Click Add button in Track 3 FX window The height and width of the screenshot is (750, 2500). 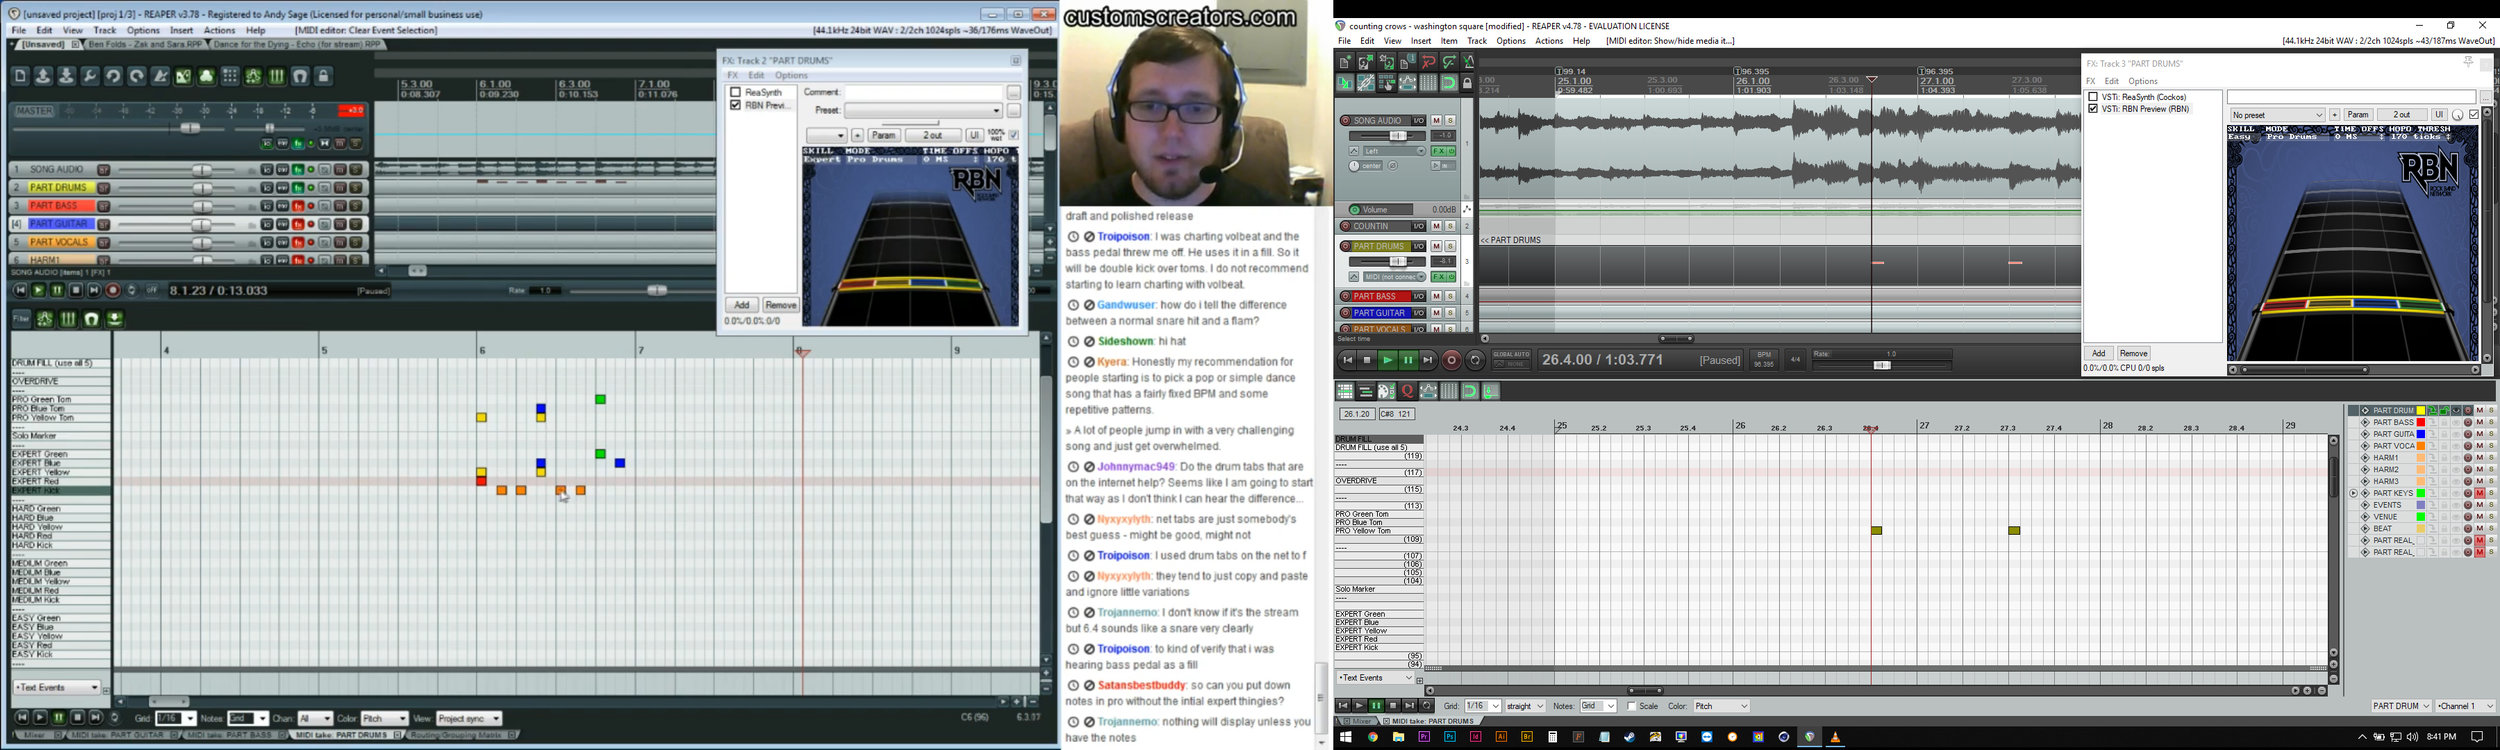tap(2099, 353)
